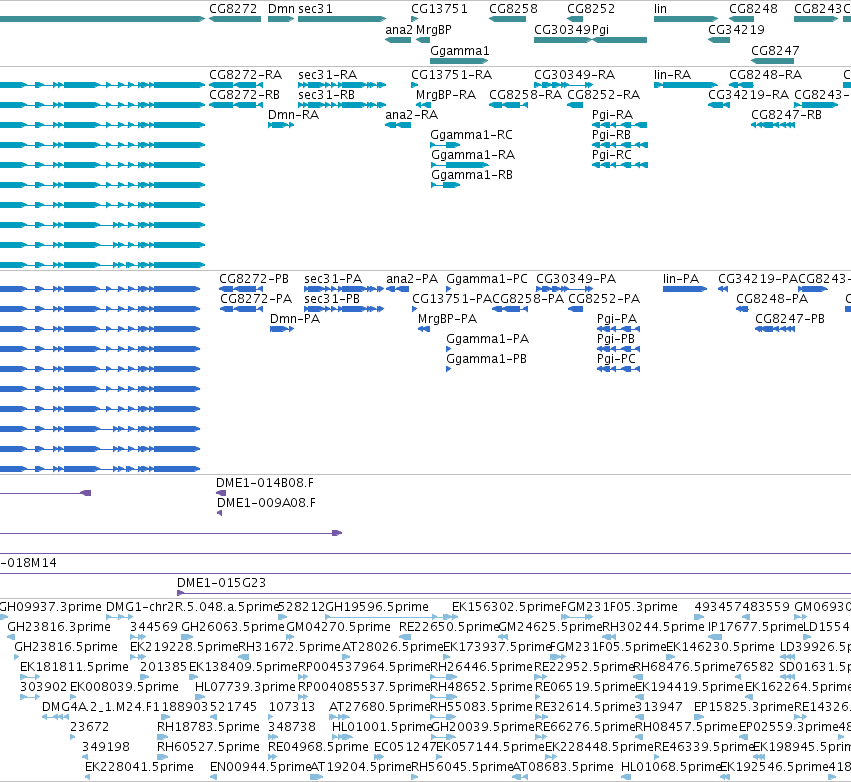This screenshot has height=782, width=851.
Task: Select the Ggamma1-RB transcript label
Action: [x=472, y=175]
